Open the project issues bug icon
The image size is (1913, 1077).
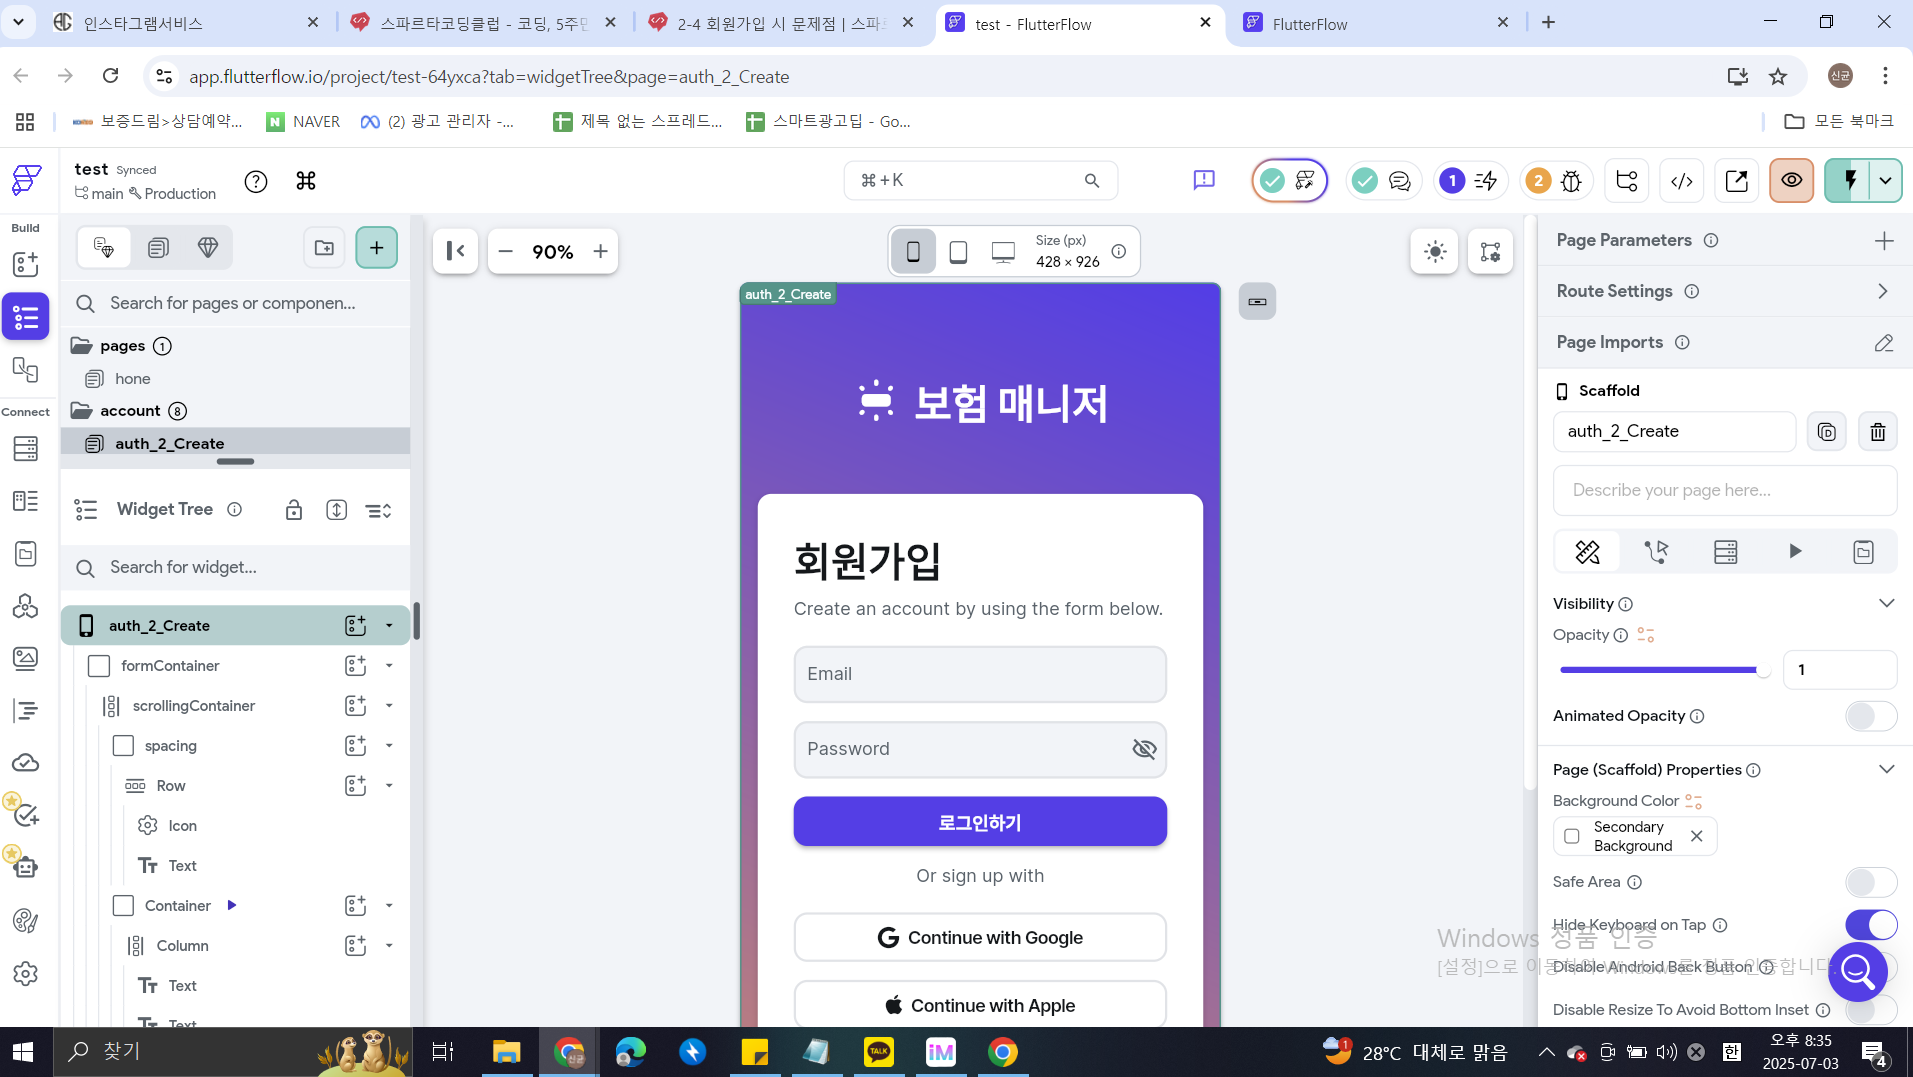coord(1571,181)
